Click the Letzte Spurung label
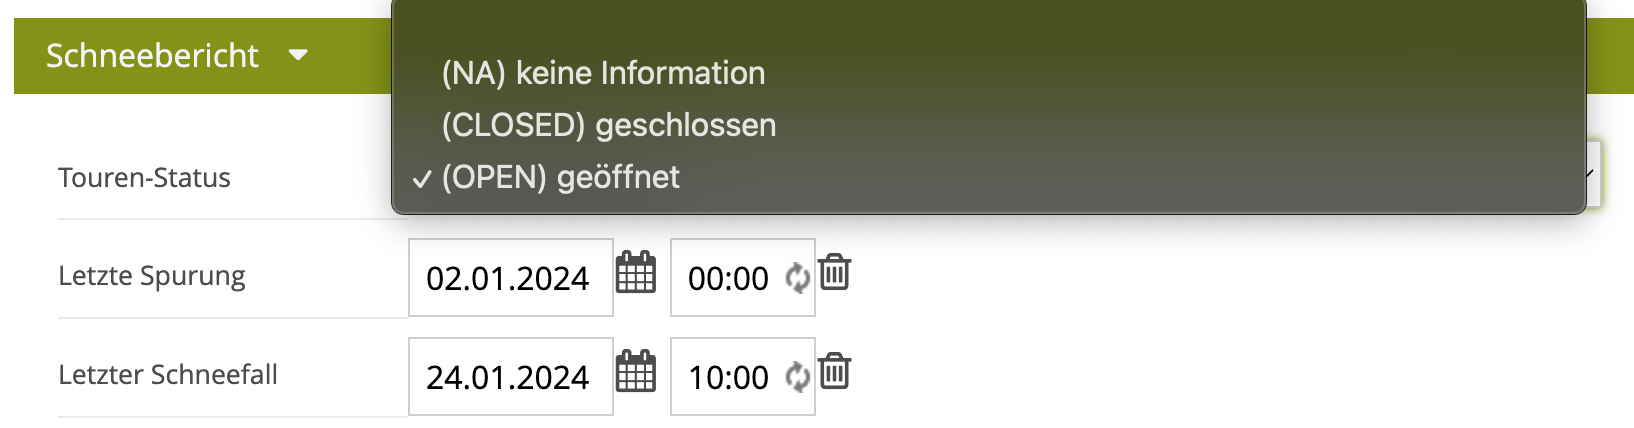The height and width of the screenshot is (428, 1634). [x=152, y=276]
